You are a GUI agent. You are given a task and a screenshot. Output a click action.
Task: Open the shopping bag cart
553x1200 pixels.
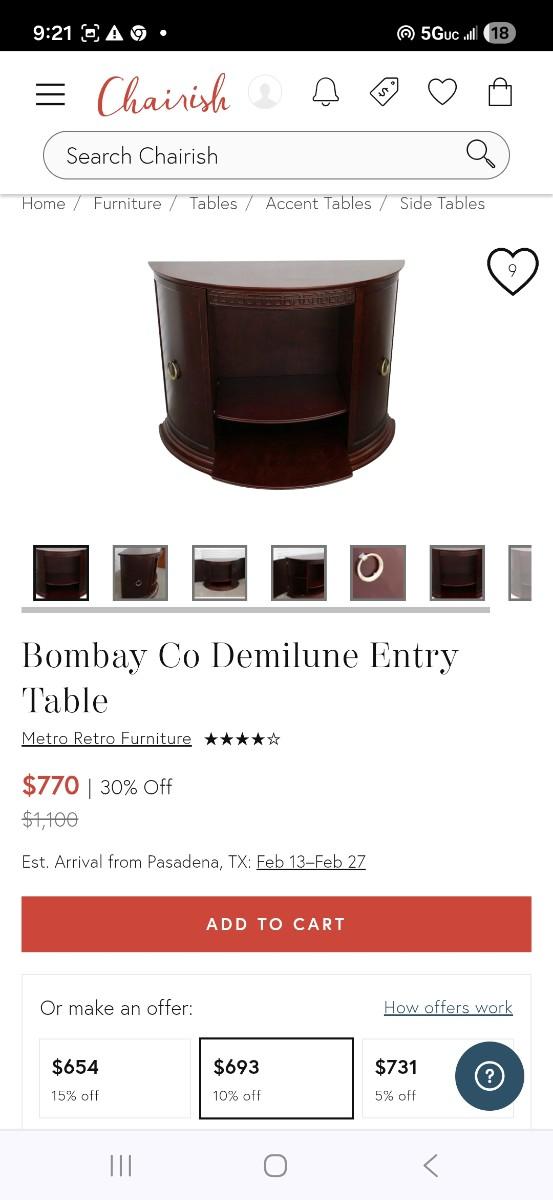pyautogui.click(x=500, y=92)
